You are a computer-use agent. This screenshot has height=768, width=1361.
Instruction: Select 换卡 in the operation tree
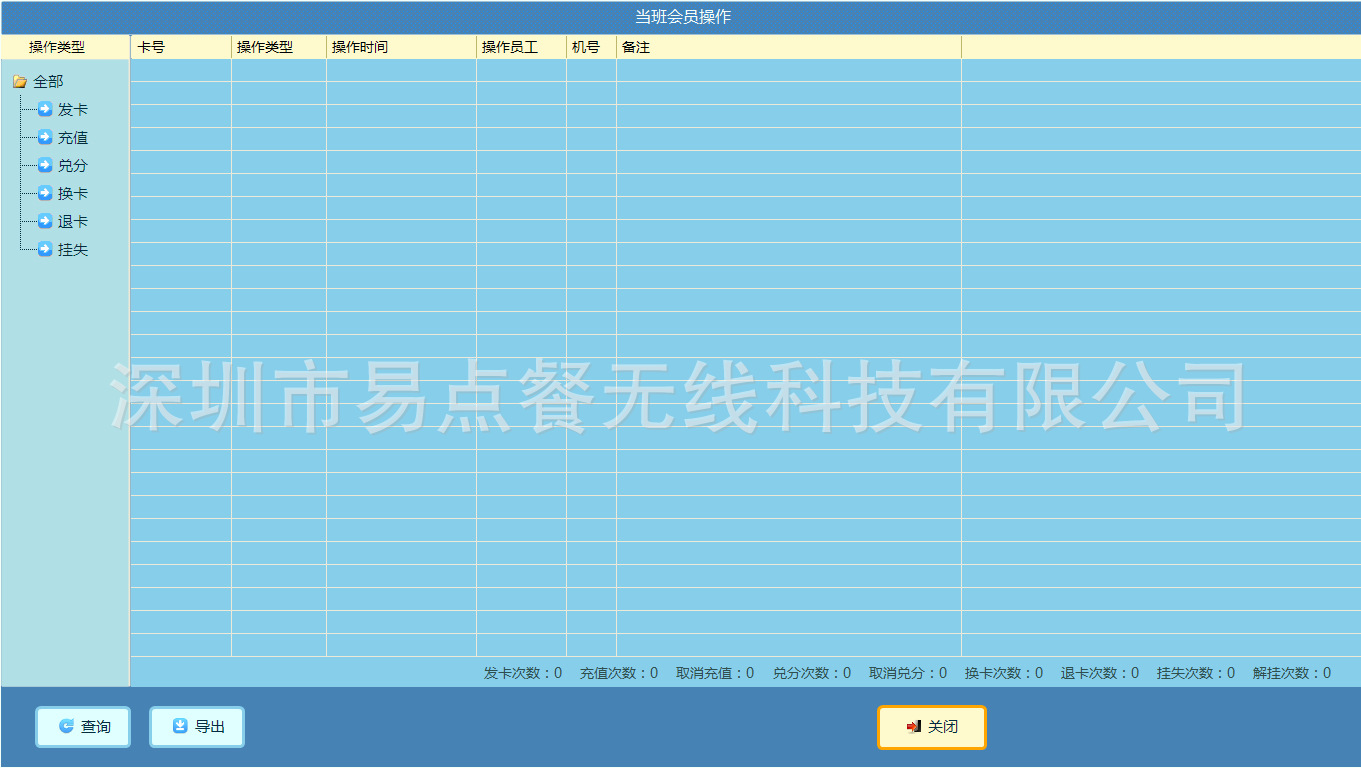click(73, 194)
